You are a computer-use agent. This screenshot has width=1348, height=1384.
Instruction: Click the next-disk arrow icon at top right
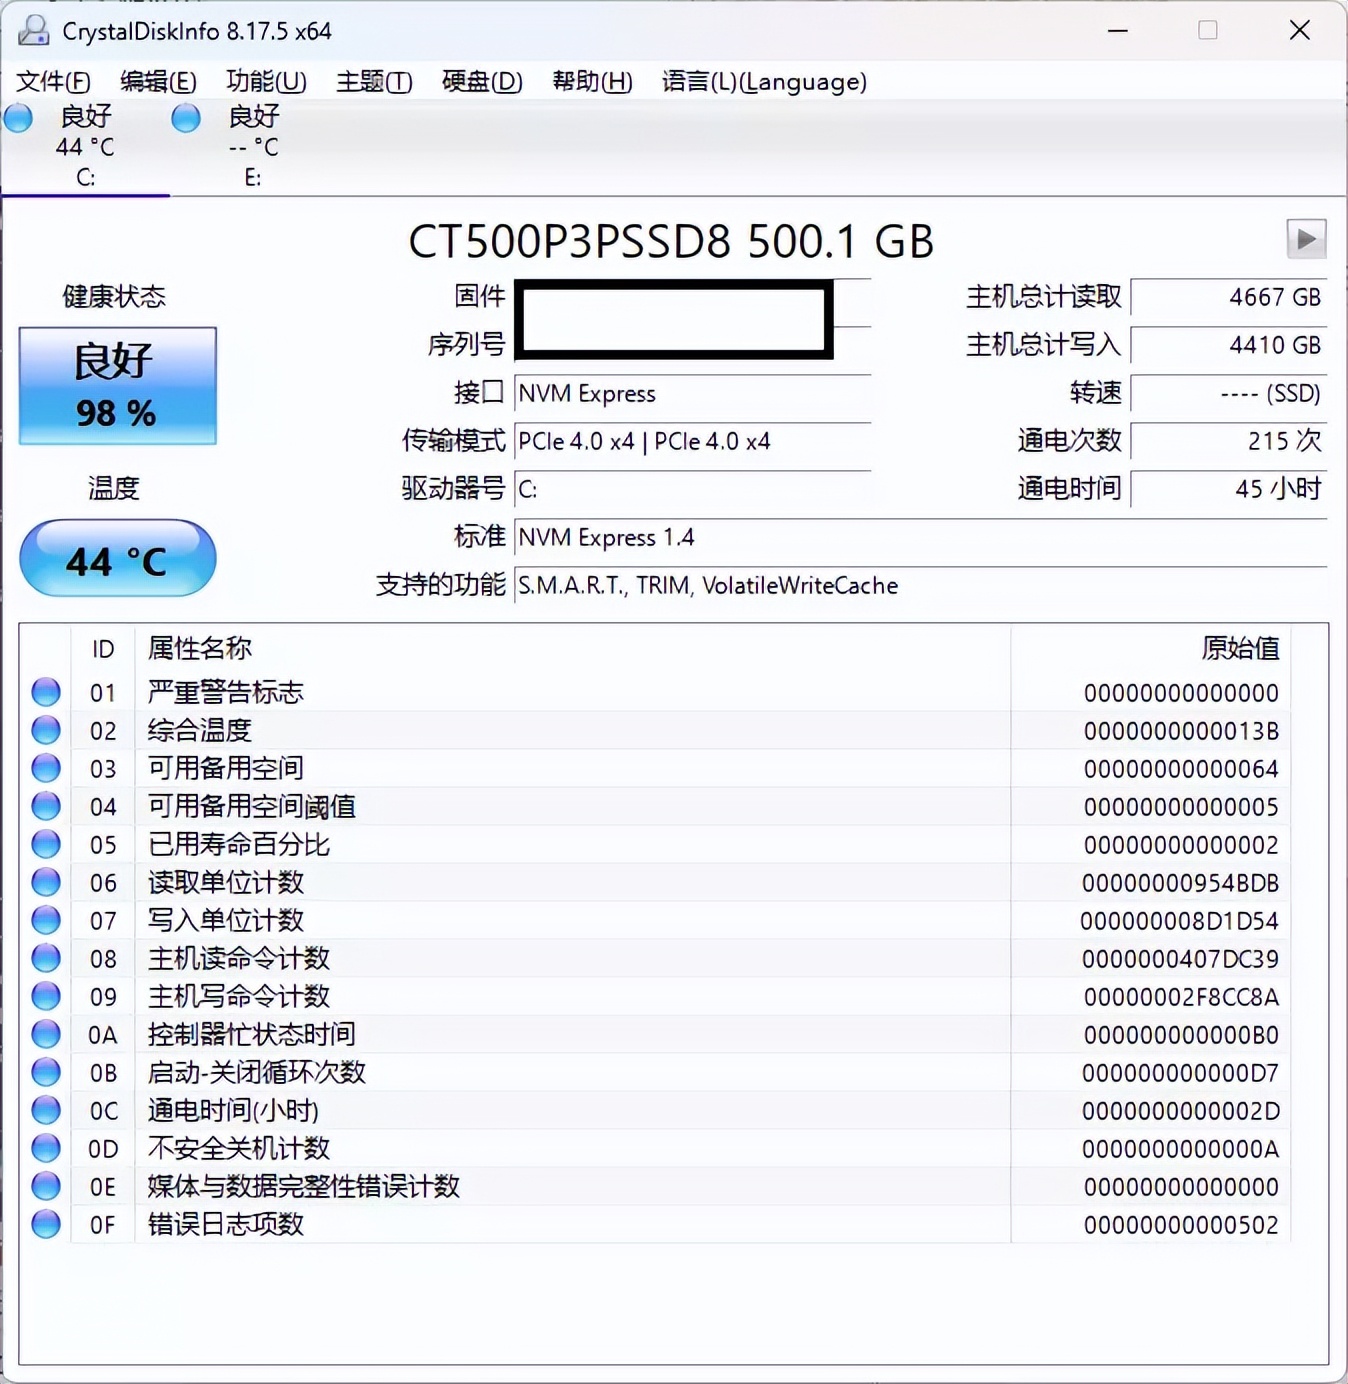[x=1305, y=240]
